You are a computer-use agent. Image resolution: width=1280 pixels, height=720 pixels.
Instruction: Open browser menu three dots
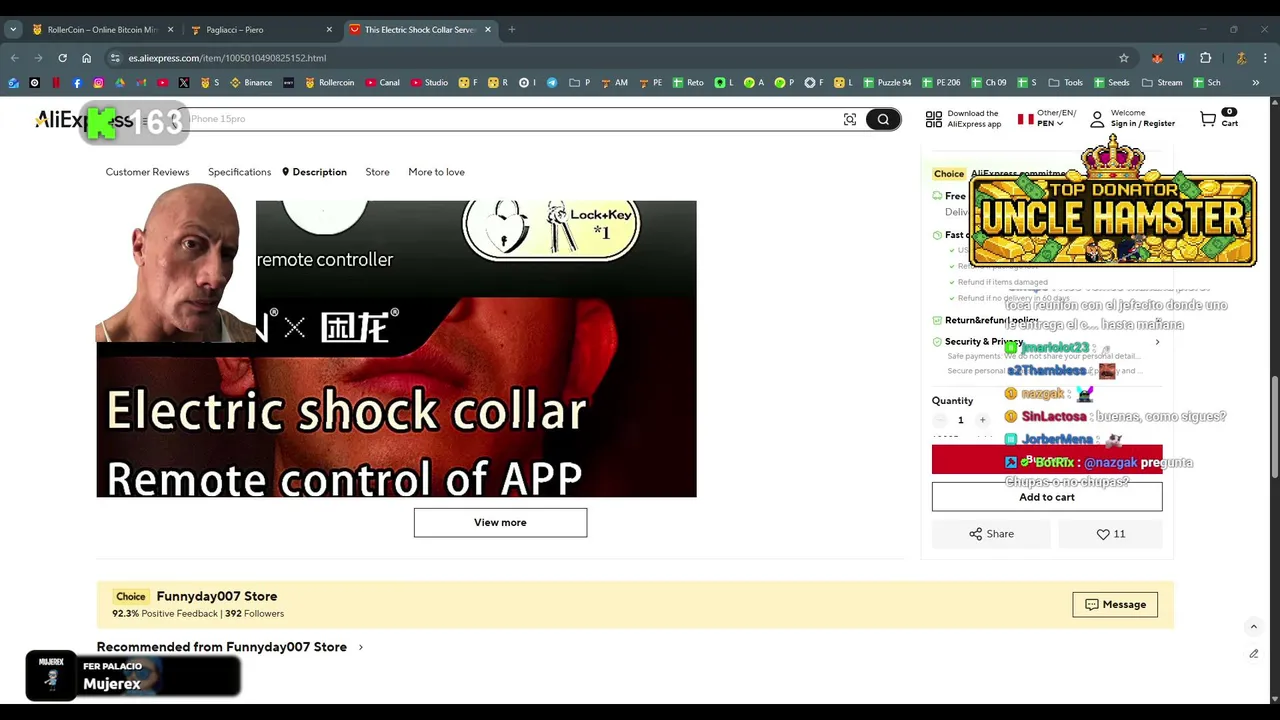tap(1265, 58)
